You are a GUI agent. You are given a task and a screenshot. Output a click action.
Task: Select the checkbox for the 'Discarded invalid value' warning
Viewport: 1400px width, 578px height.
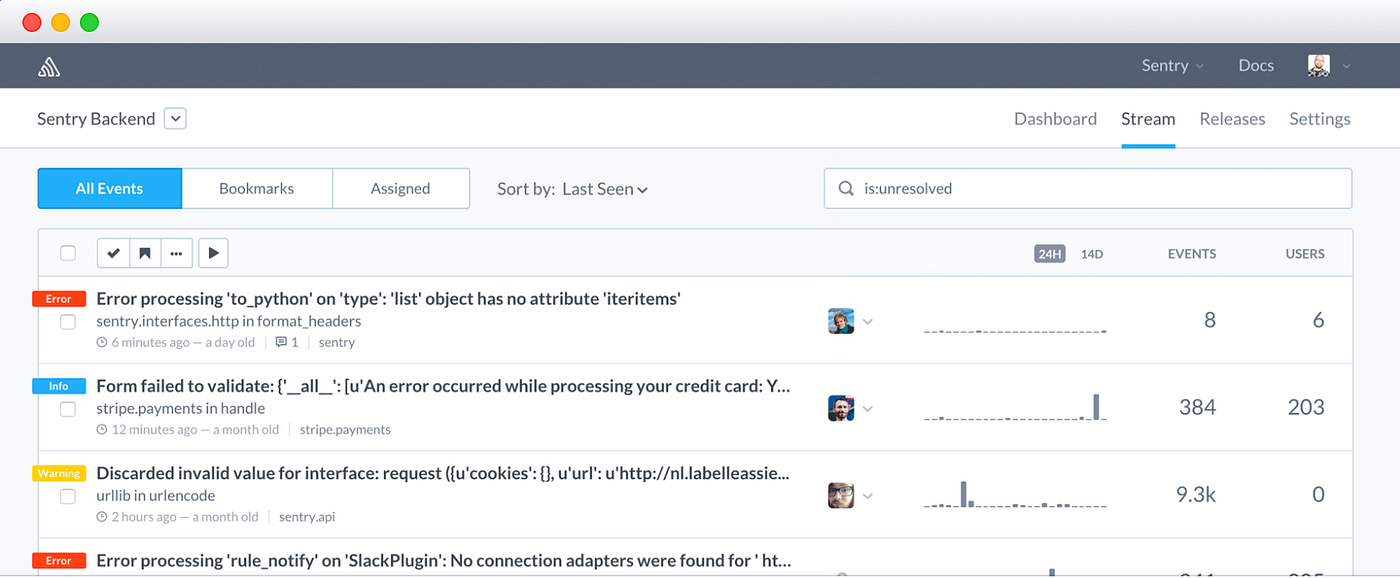click(67, 496)
